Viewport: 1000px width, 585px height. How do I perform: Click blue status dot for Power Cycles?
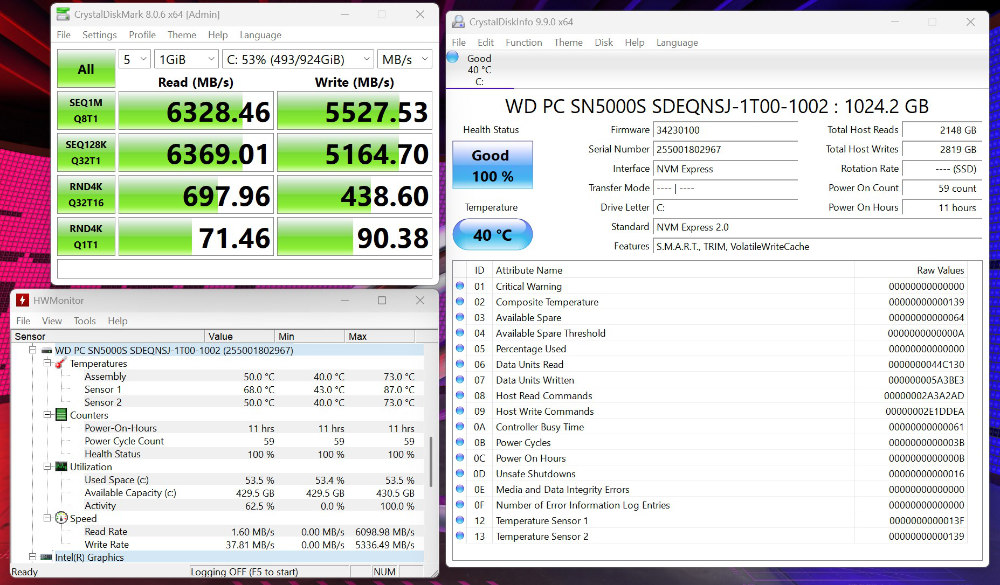460,442
